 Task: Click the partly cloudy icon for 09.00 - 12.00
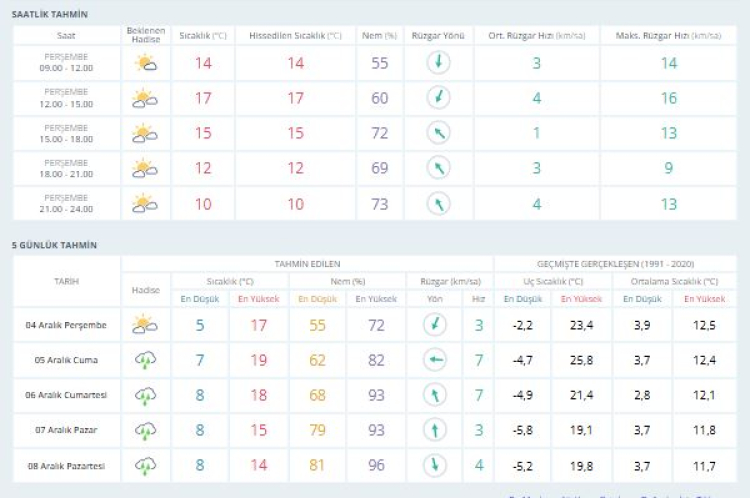click(x=145, y=63)
